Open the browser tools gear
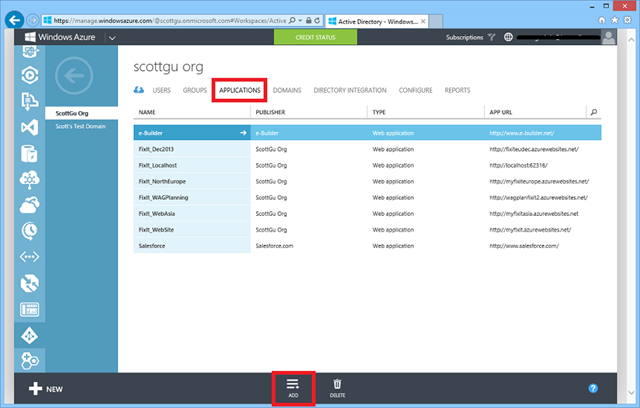Viewport: 640px width, 408px height. (x=628, y=20)
